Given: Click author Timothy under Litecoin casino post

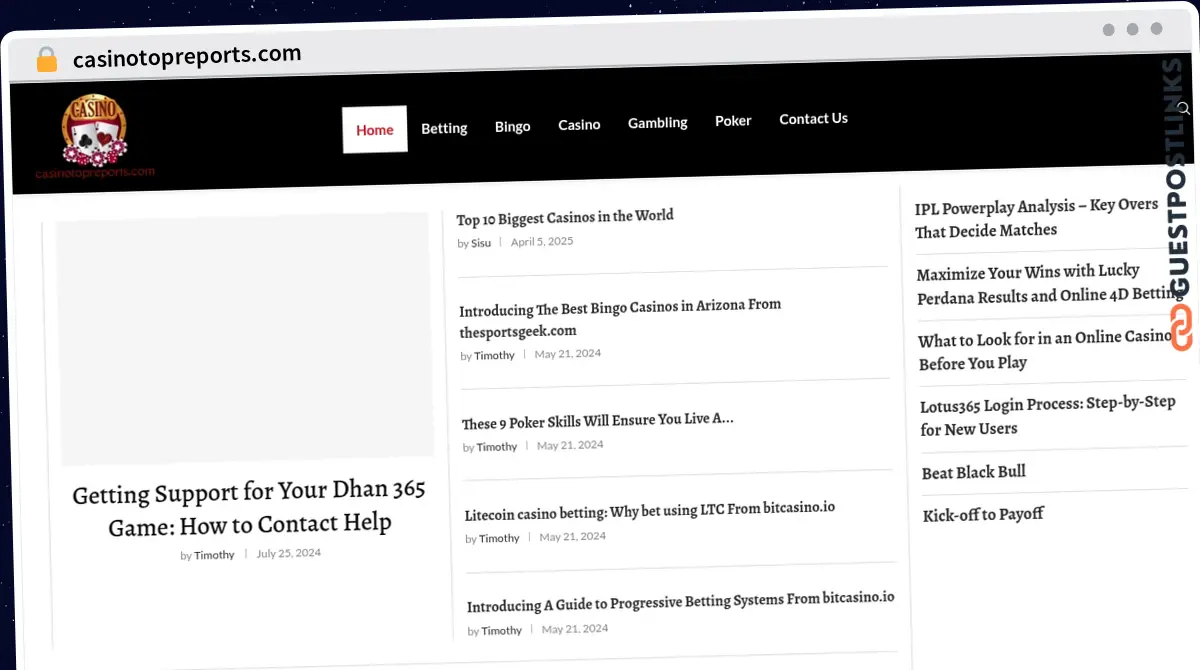Looking at the screenshot, I should coord(499,538).
